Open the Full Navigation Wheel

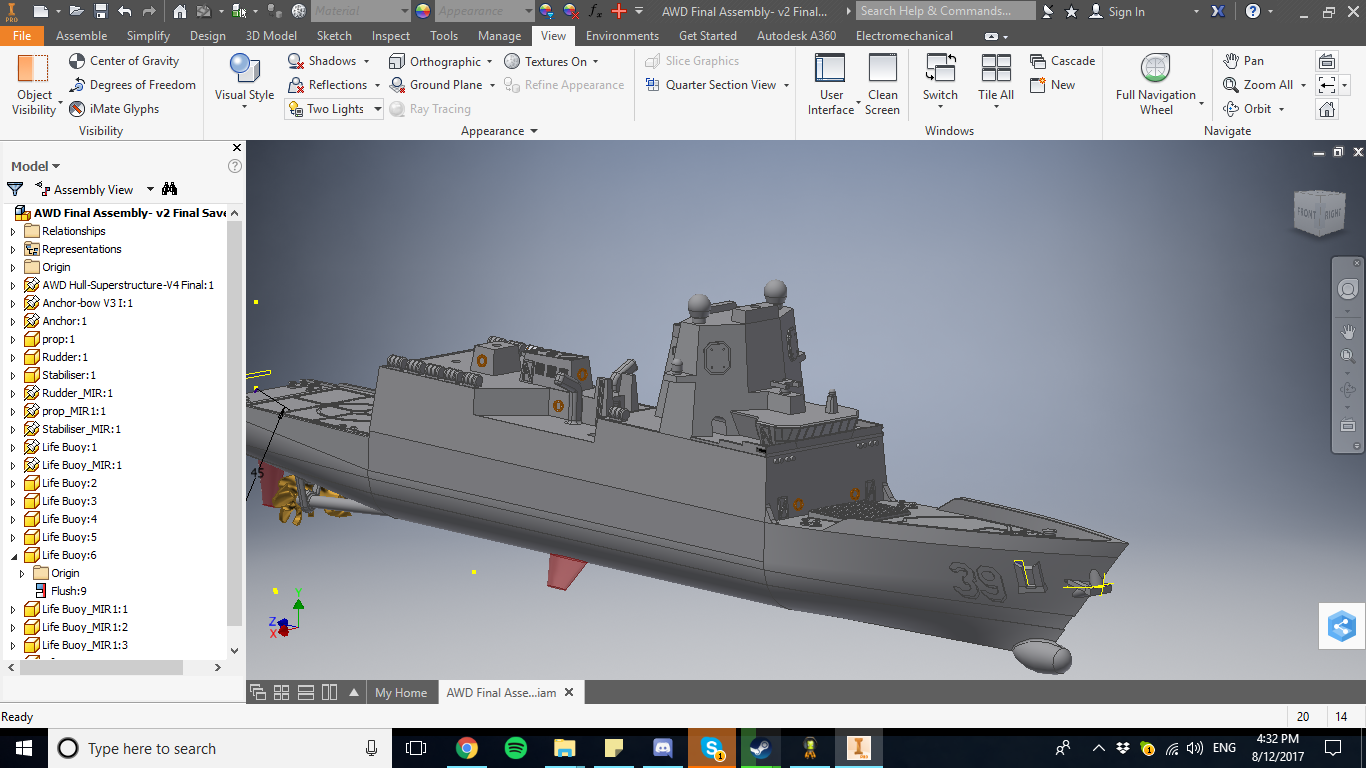point(1156,84)
